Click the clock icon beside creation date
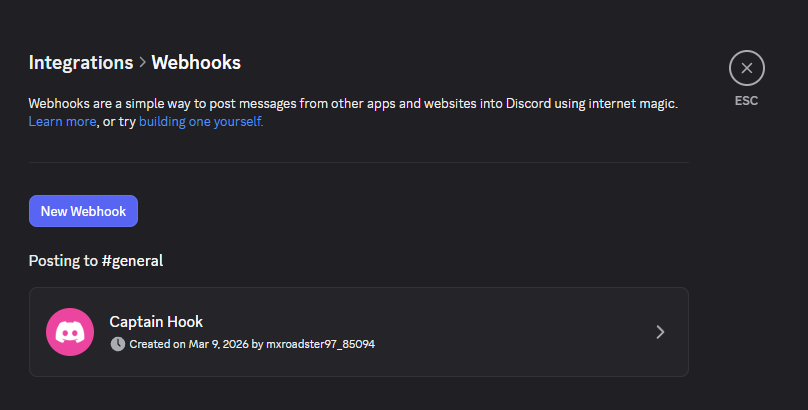 click(x=118, y=344)
